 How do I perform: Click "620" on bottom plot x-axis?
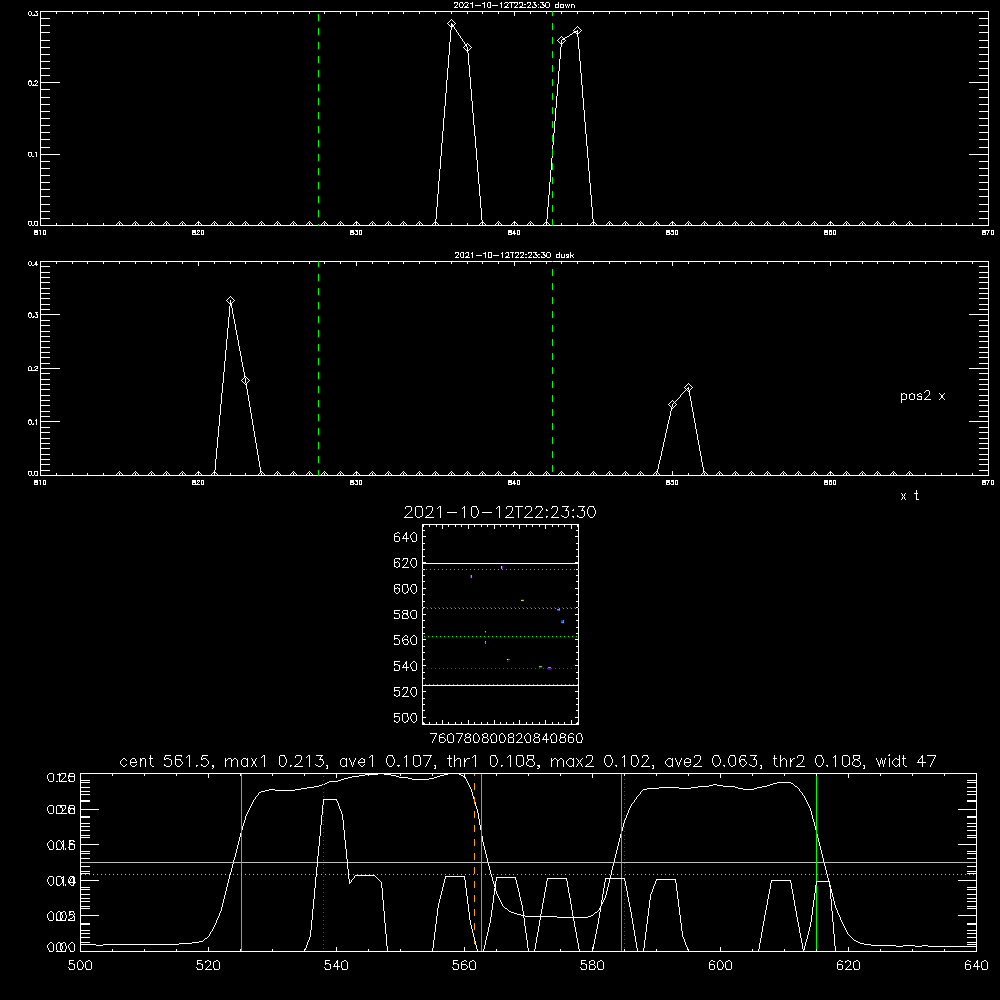848,966
